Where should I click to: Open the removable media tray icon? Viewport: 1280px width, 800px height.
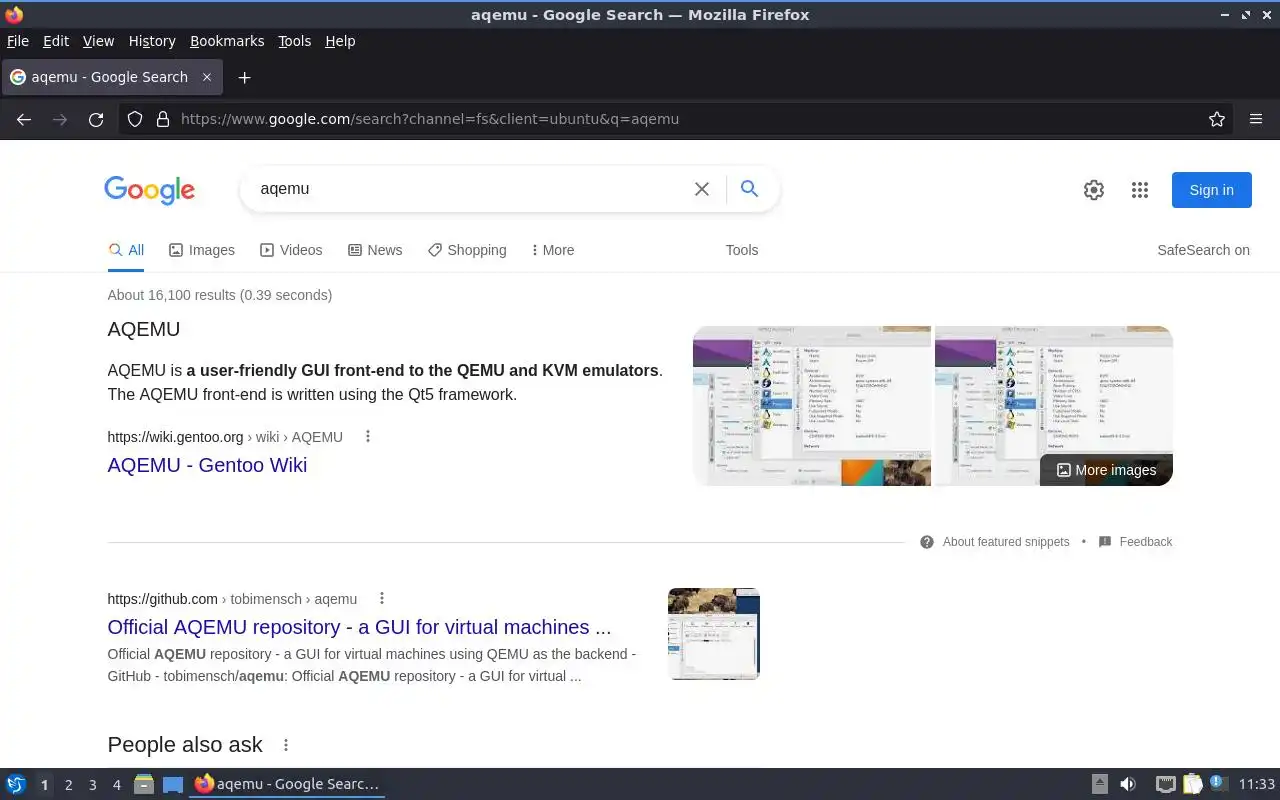1099,784
